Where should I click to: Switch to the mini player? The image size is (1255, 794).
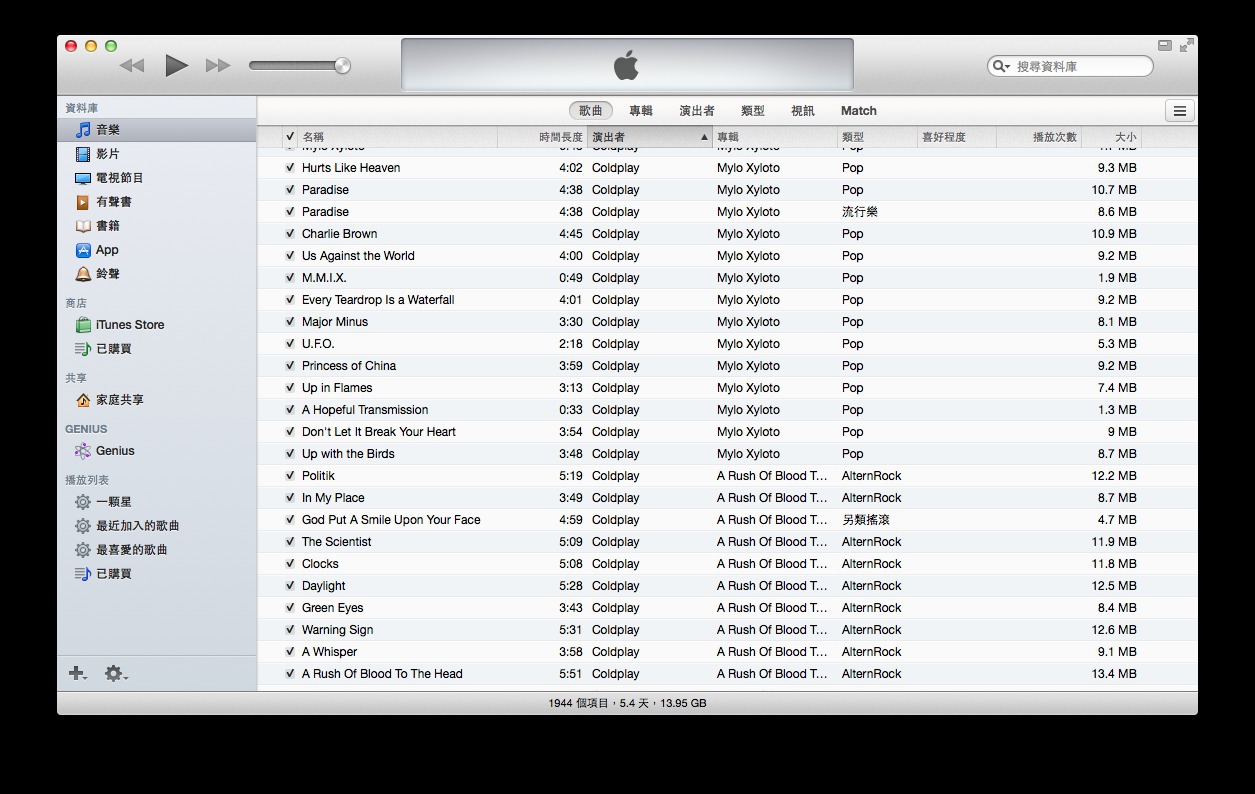[1164, 45]
